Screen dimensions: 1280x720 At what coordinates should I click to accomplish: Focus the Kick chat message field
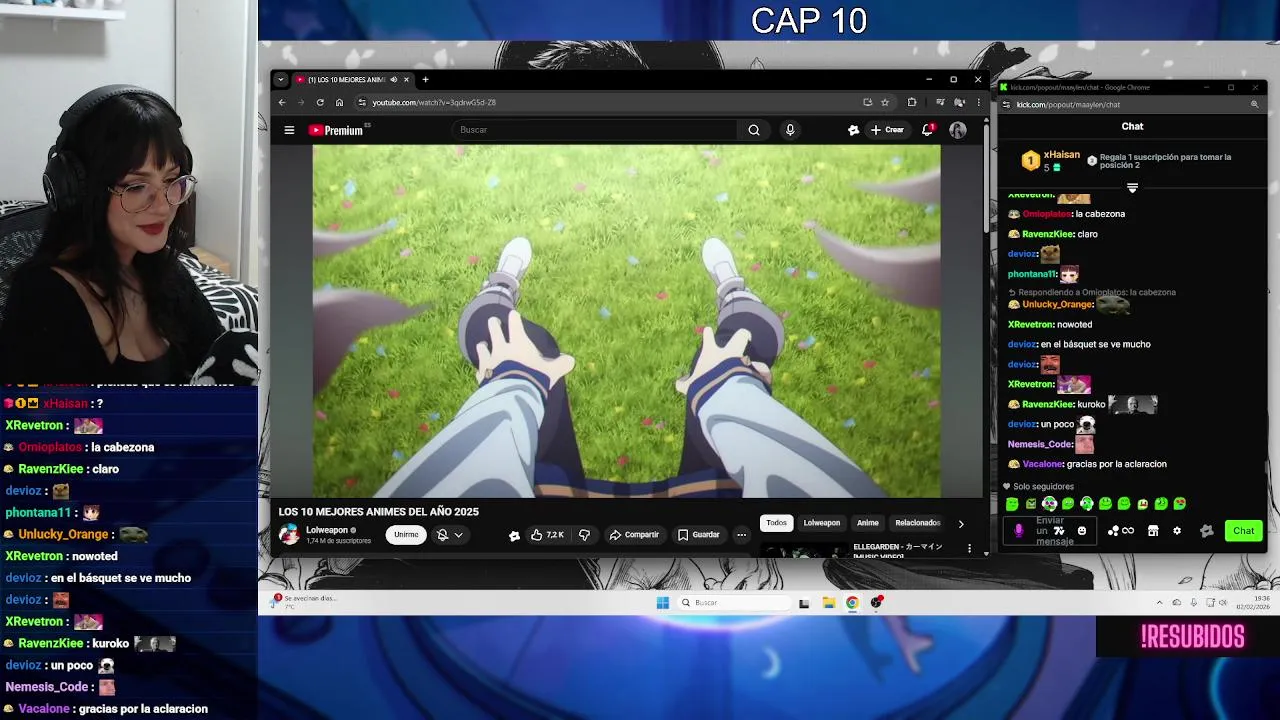[x=1050, y=531]
